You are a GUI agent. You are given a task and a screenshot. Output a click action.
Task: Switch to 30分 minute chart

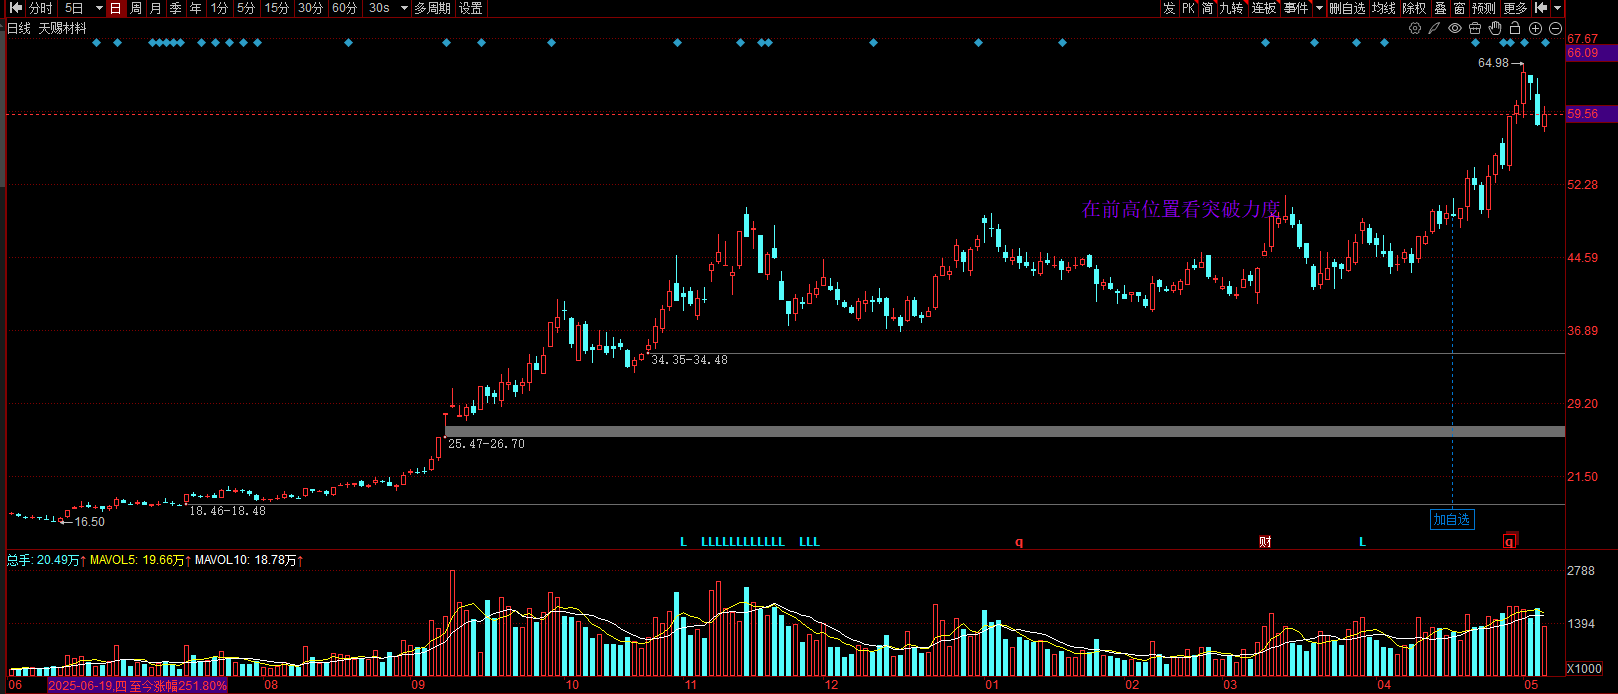[311, 8]
